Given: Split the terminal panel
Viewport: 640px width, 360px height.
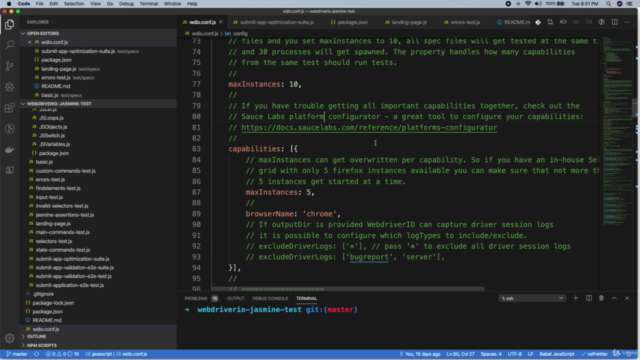Looking at the screenshot, I should pyautogui.click(x=589, y=298).
